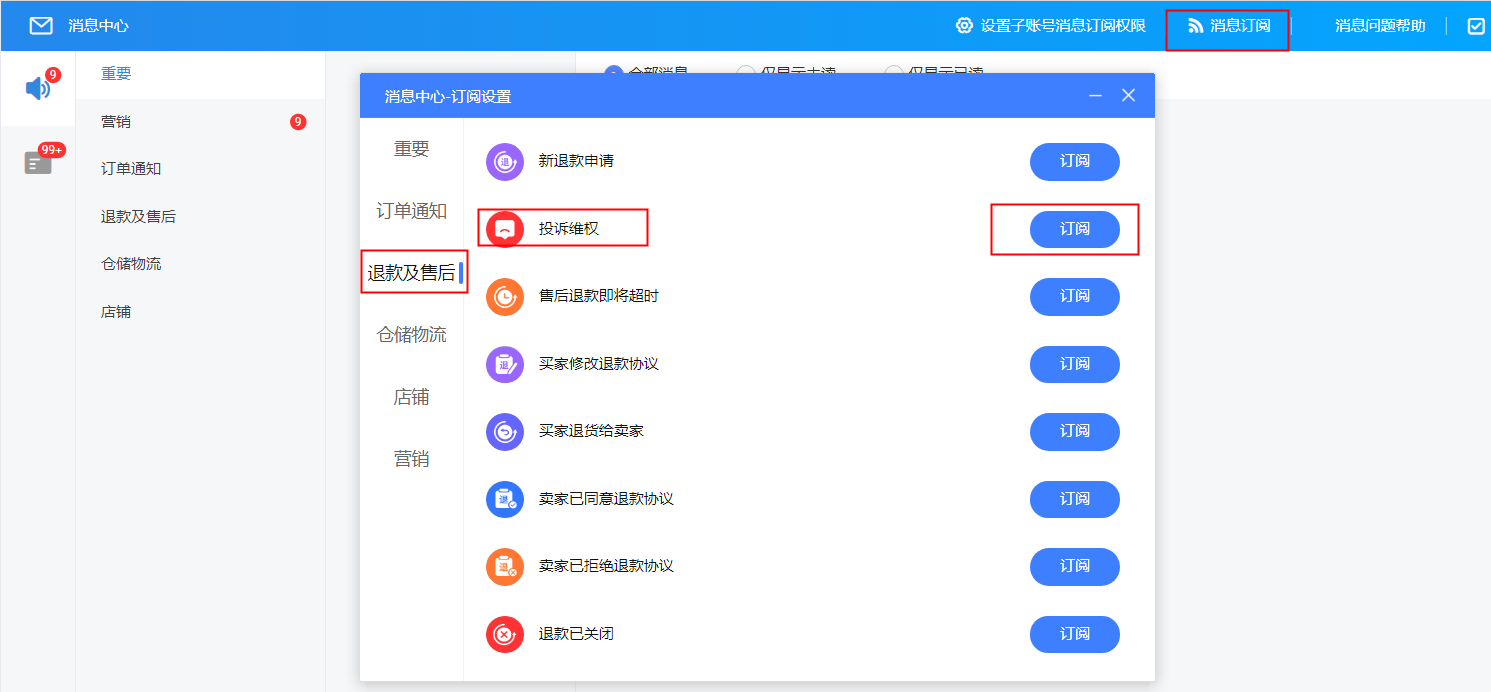Click the RSS icon next to 消息订阅
Viewport: 1491px width, 692px height.
(1195, 26)
